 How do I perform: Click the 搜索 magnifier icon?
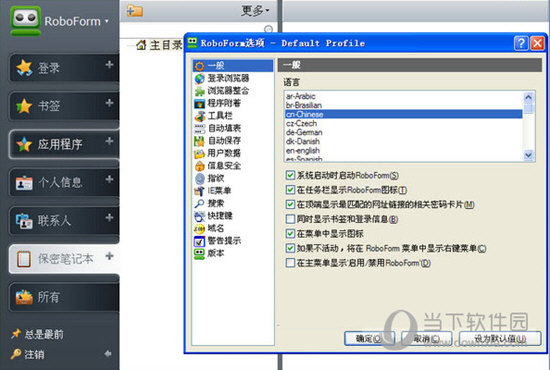point(199,203)
